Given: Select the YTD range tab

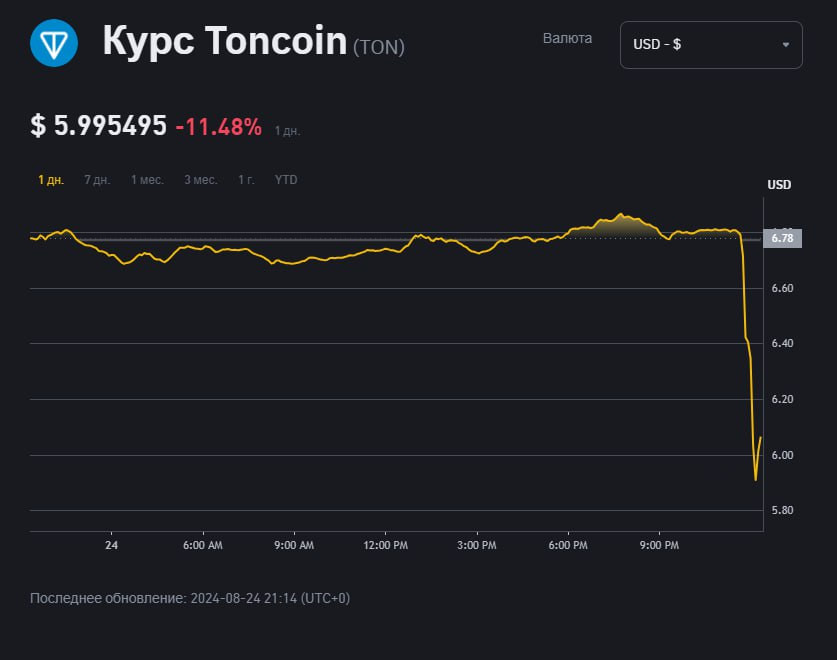Looking at the screenshot, I should 286,180.
